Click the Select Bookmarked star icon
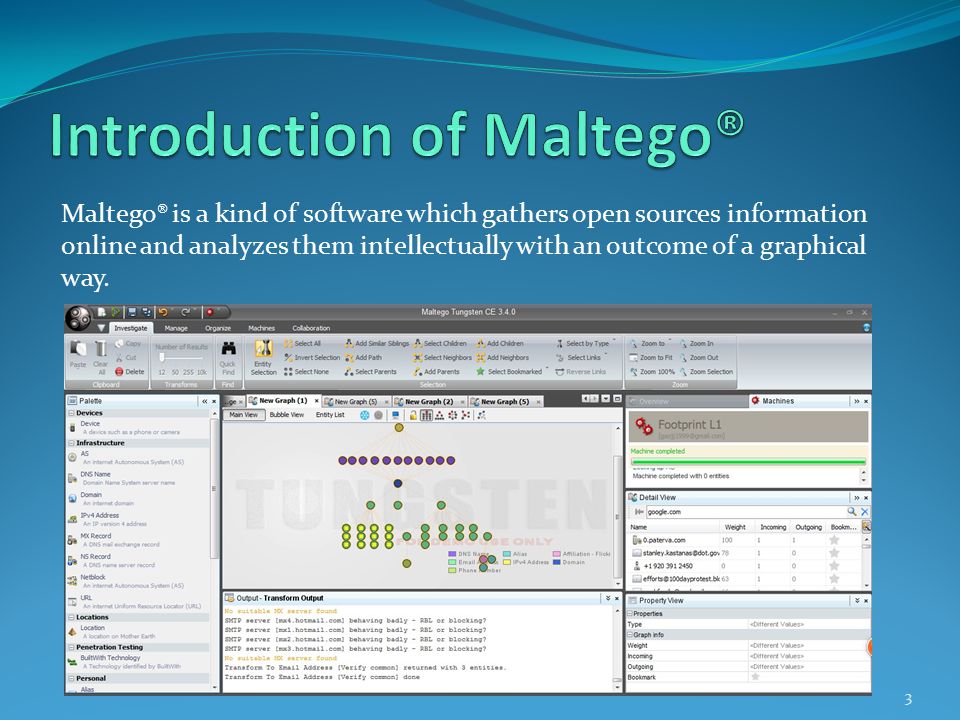 coord(481,372)
